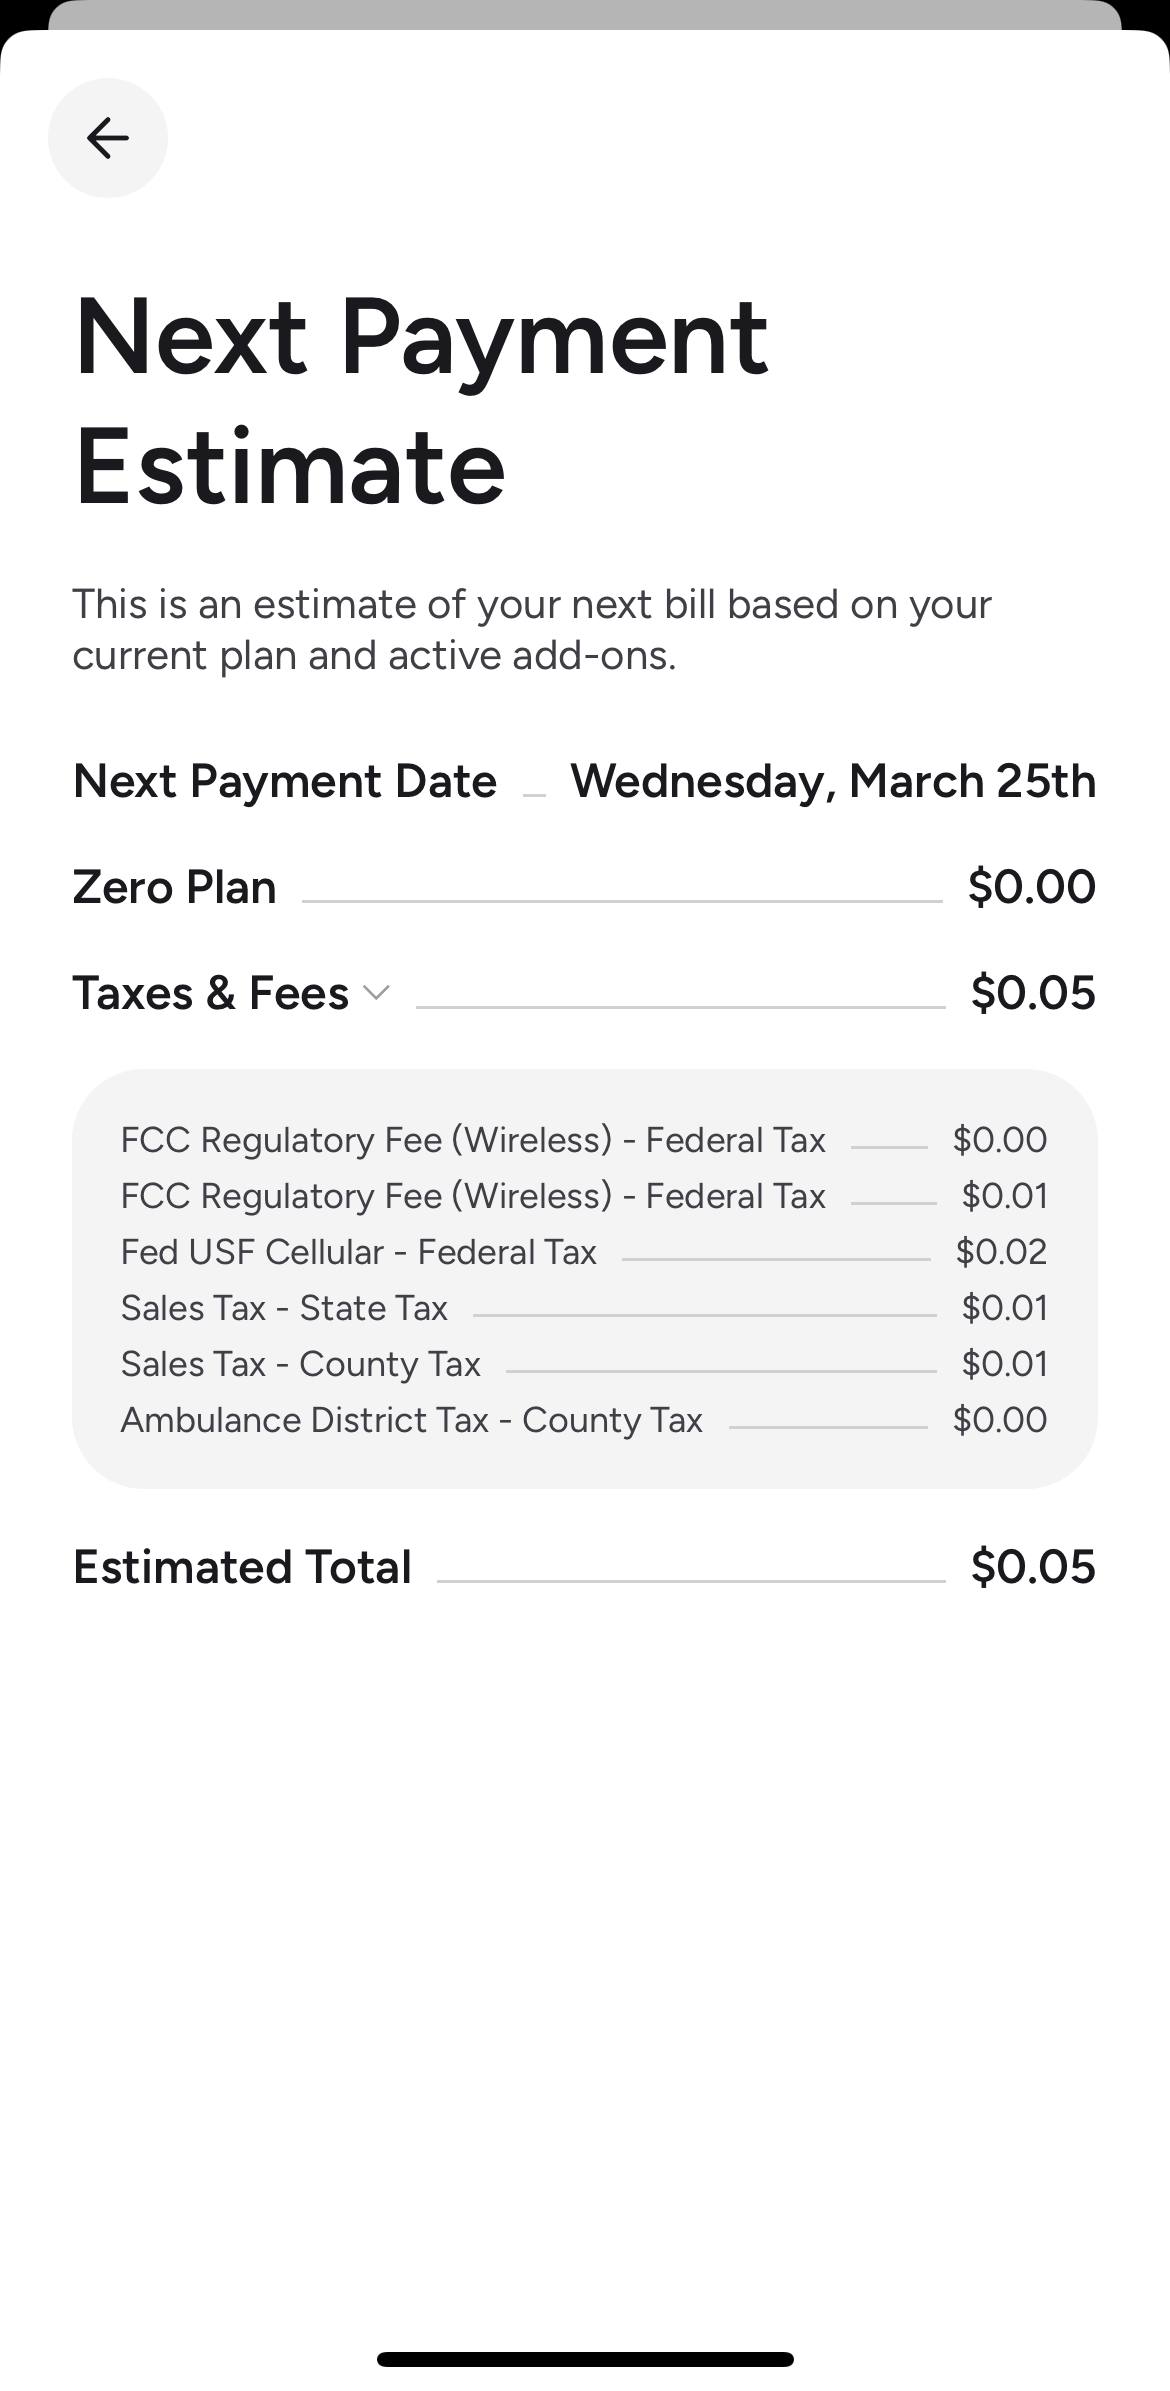The image size is (1170, 2391).
Task: Tap the estimate description text
Action: pyautogui.click(x=530, y=630)
